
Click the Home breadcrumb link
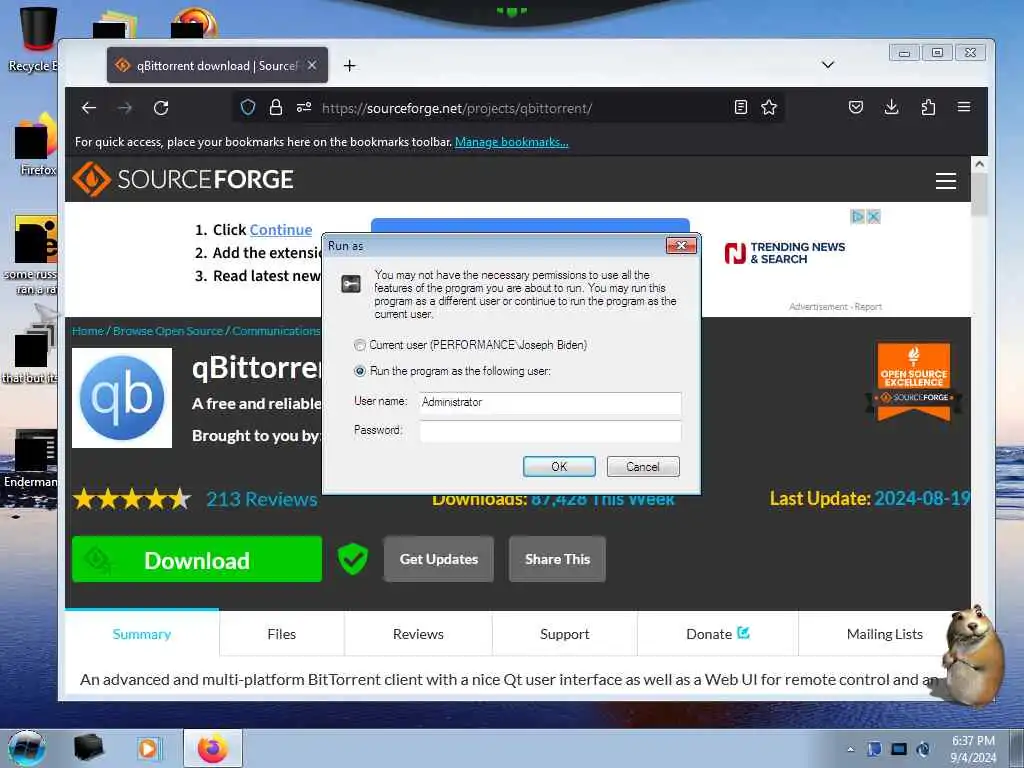click(88, 331)
